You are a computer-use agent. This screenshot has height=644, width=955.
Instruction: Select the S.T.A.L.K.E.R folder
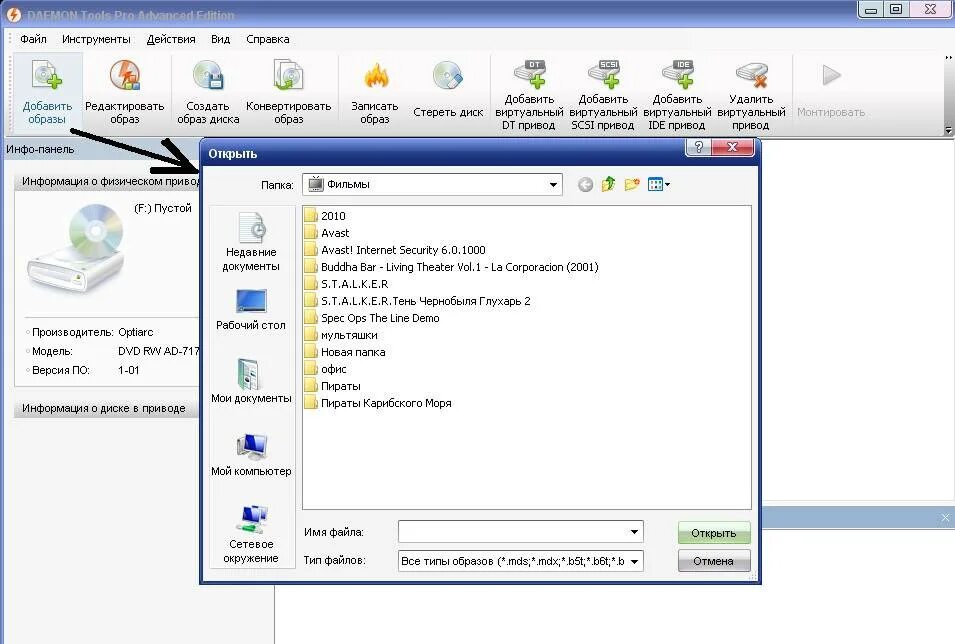click(346, 284)
